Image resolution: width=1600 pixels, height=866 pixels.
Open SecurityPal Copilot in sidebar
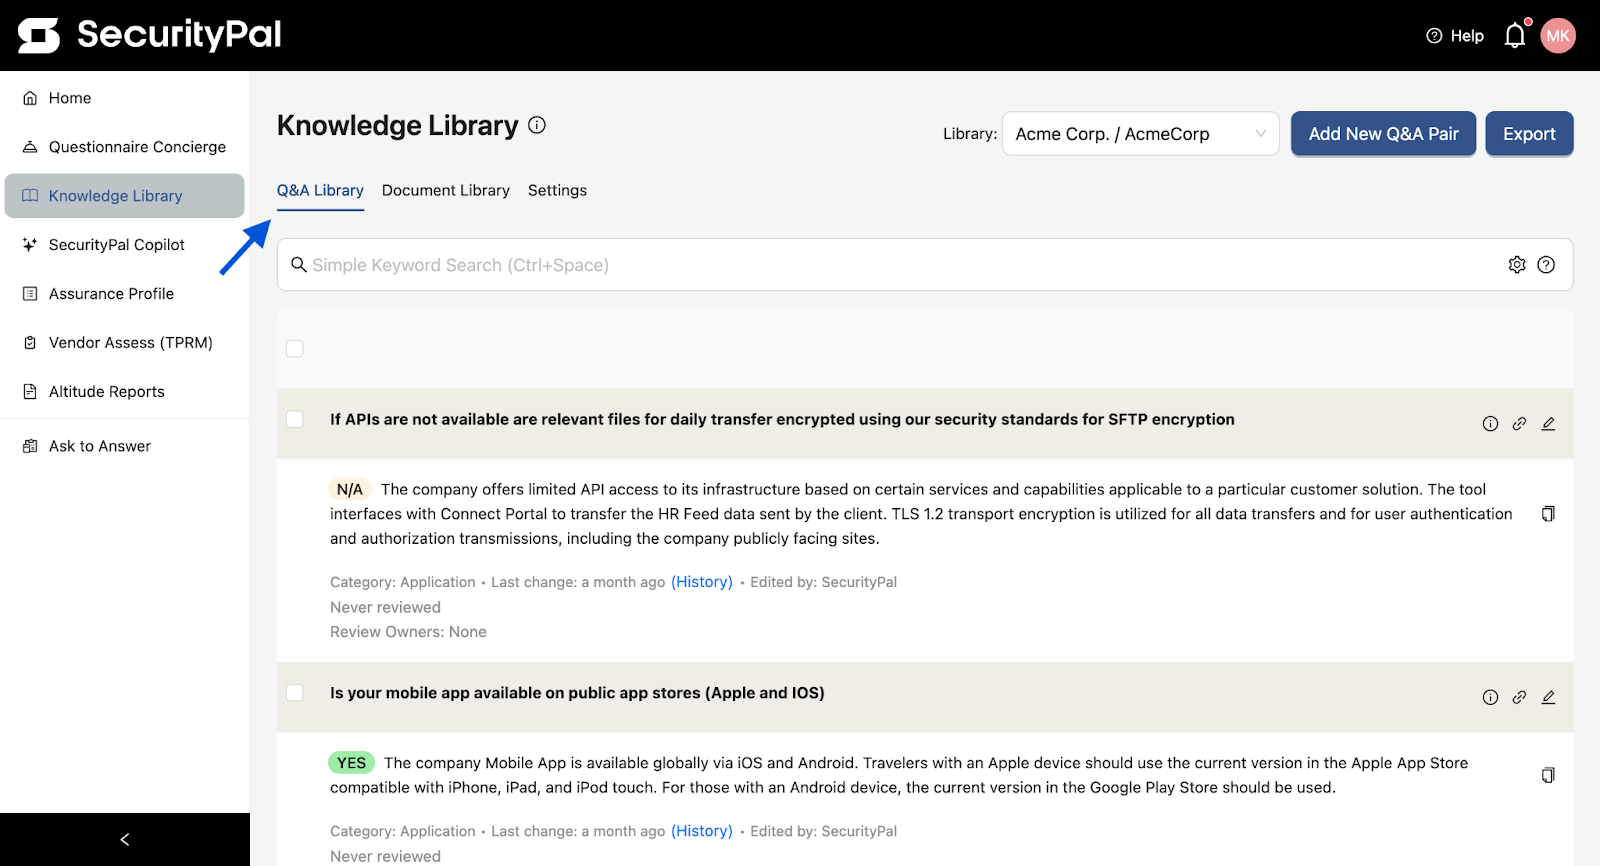(117, 245)
